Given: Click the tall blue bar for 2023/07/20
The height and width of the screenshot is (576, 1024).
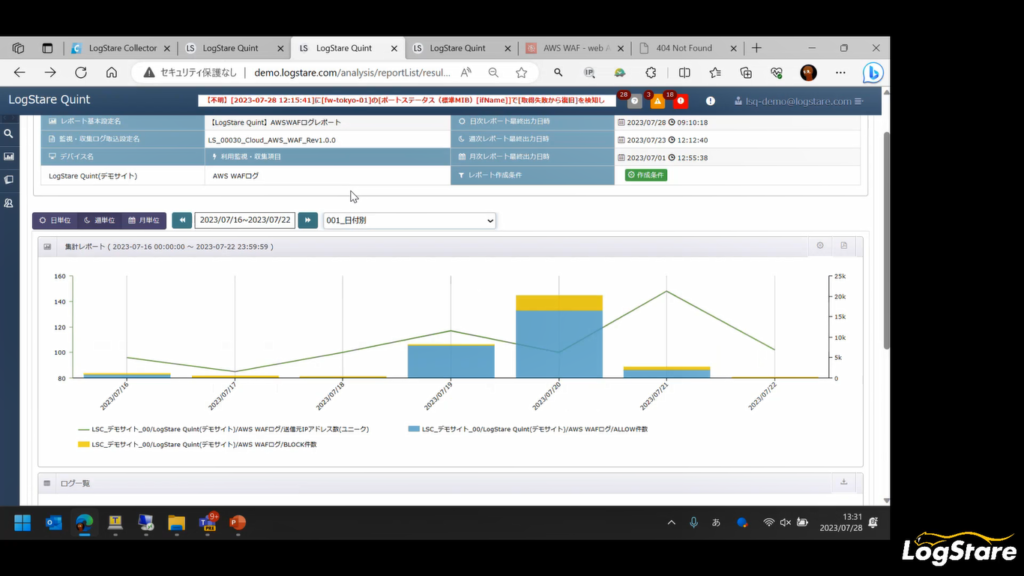Looking at the screenshot, I should click(x=559, y=344).
